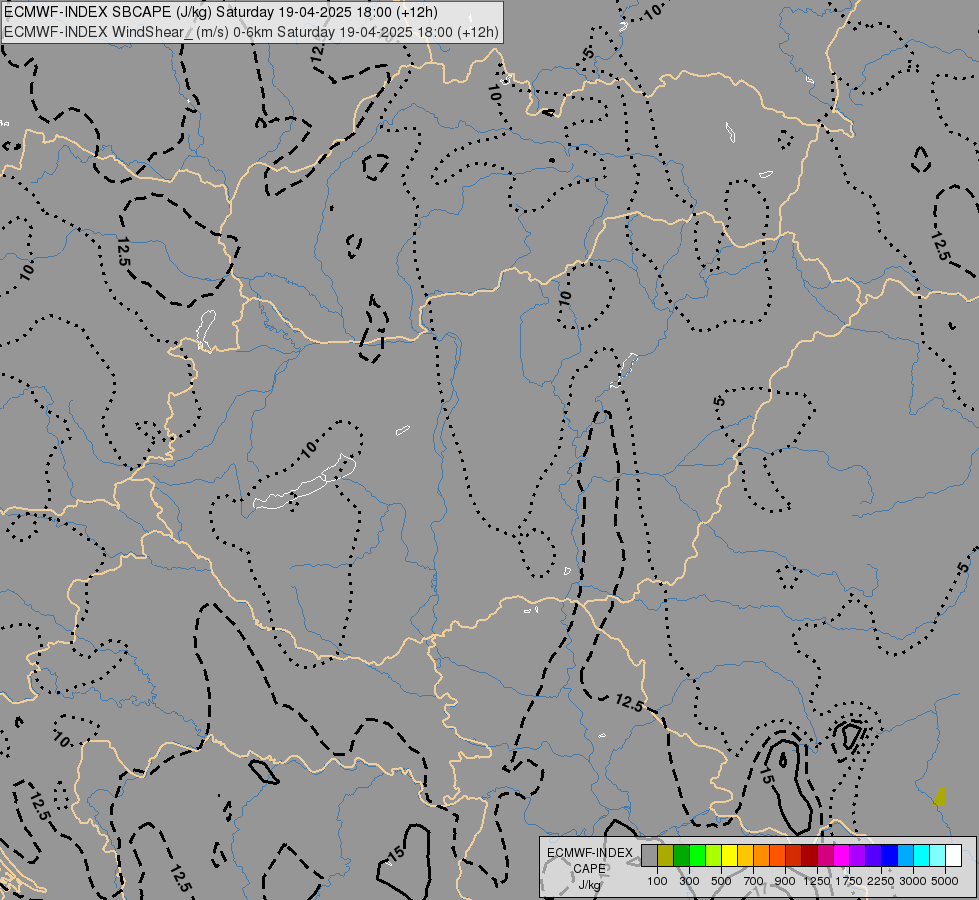Click the SBCAPE title line in header
The height and width of the screenshot is (900, 979).
pyautogui.click(x=220, y=12)
